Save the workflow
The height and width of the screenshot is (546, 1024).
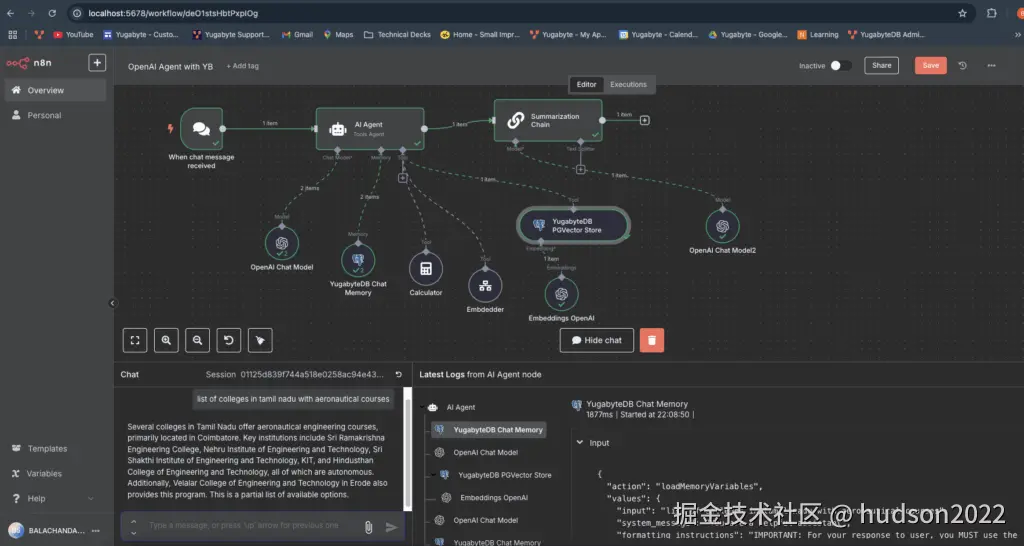[931, 65]
